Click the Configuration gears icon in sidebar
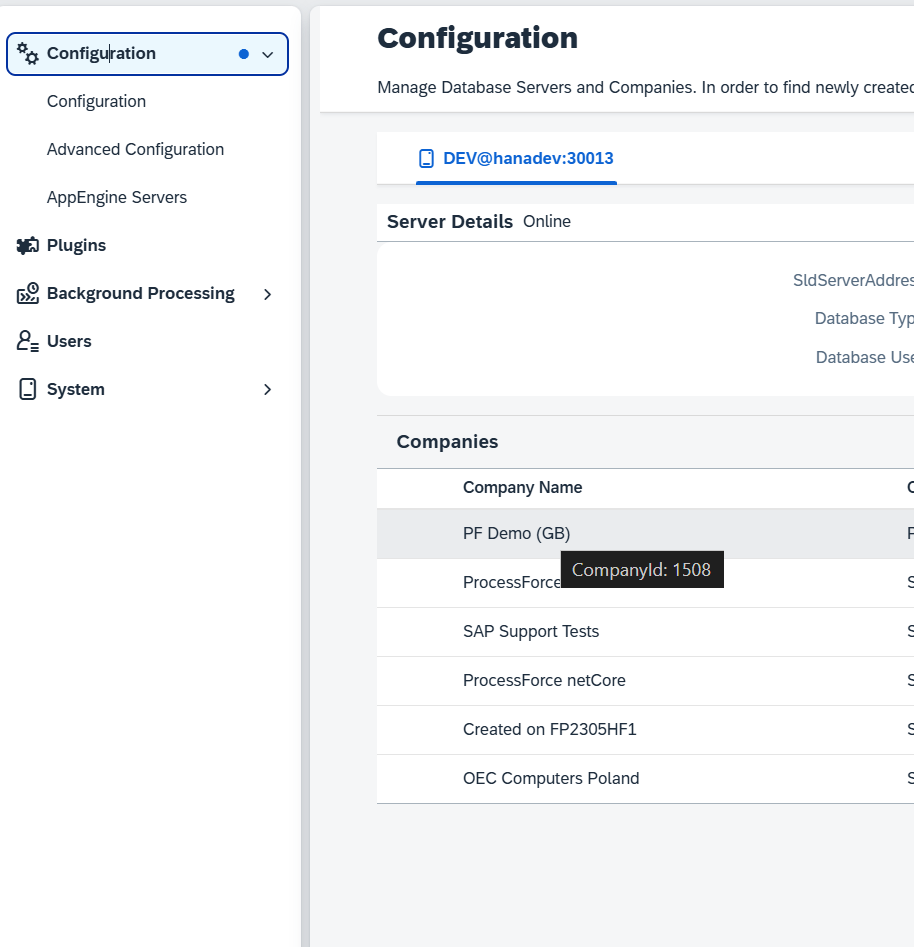 pos(28,54)
